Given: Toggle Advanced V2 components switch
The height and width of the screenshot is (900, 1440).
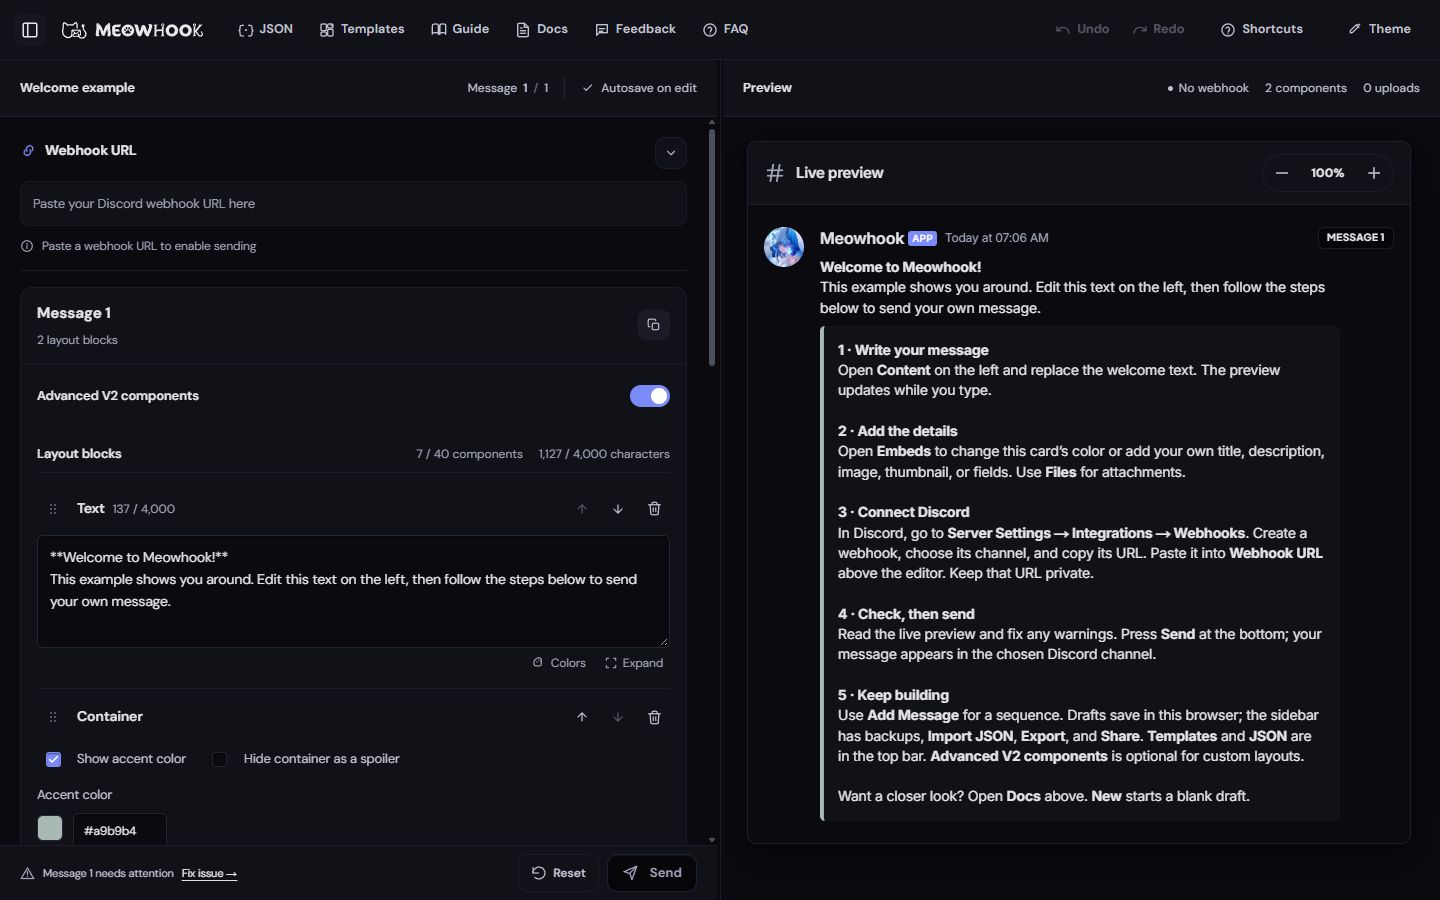Looking at the screenshot, I should tap(650, 396).
